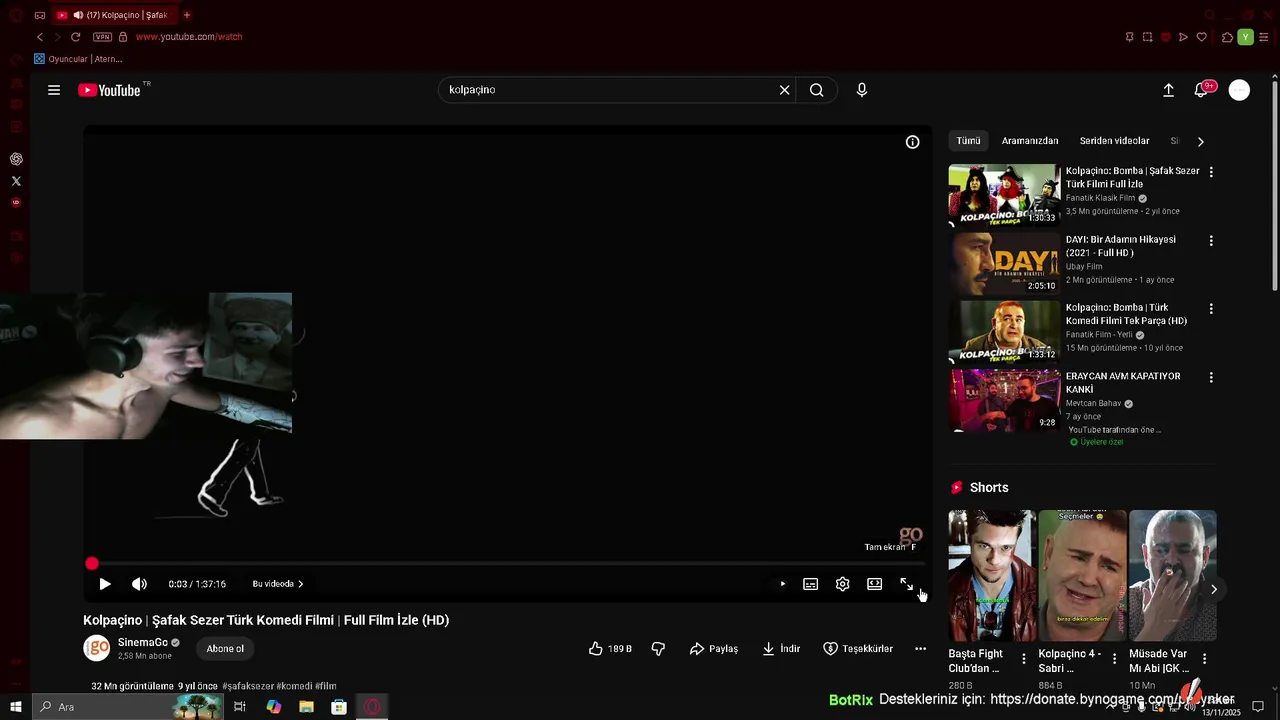
Task: Reload the page in the browser
Action: (x=75, y=37)
